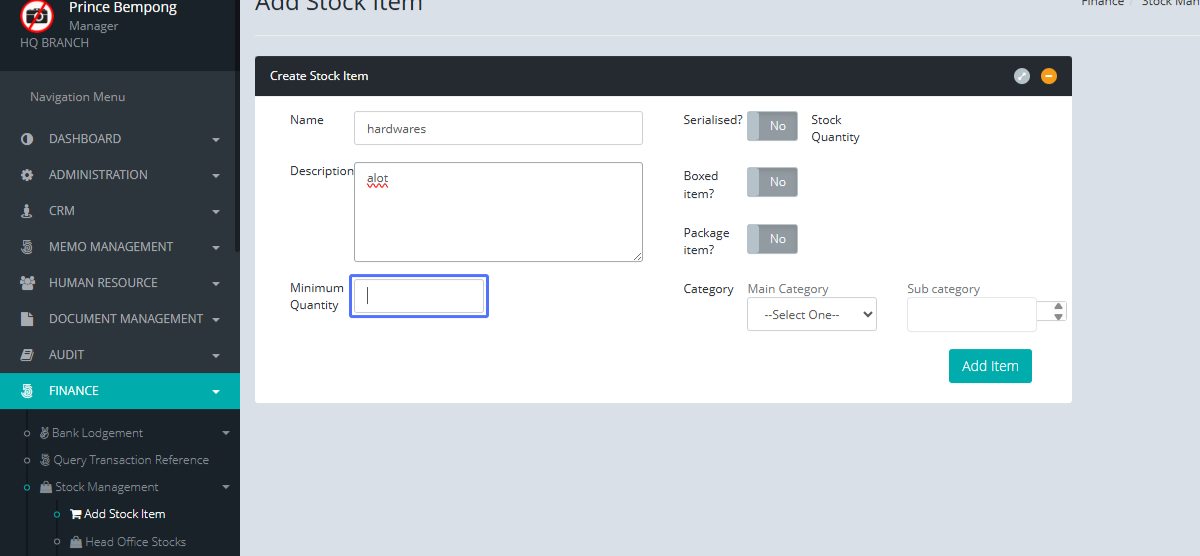This screenshot has height=556, width=1200.
Task: Collapse panel with orange minus icon
Action: click(1048, 76)
